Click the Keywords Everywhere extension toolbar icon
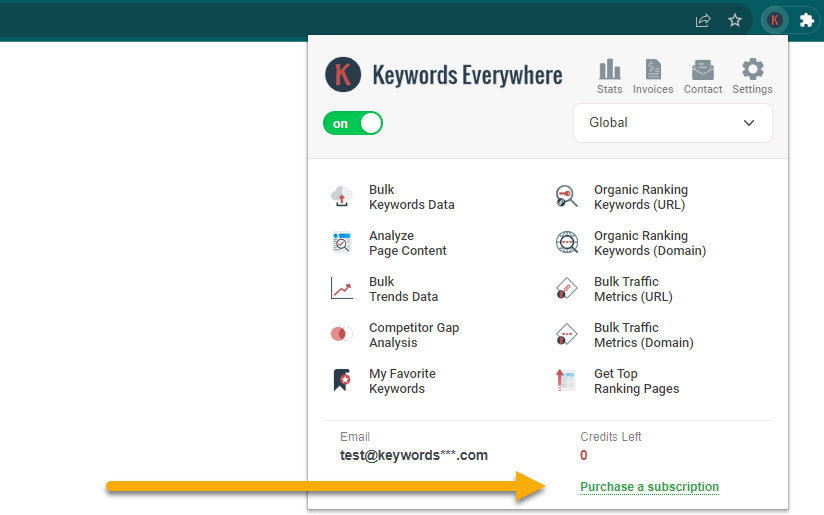 (775, 20)
